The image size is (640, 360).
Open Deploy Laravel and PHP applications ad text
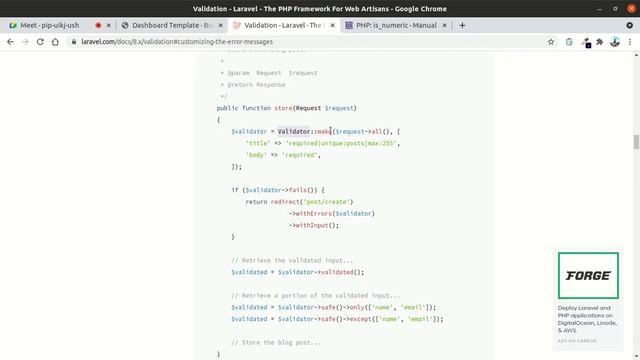pos(587,319)
